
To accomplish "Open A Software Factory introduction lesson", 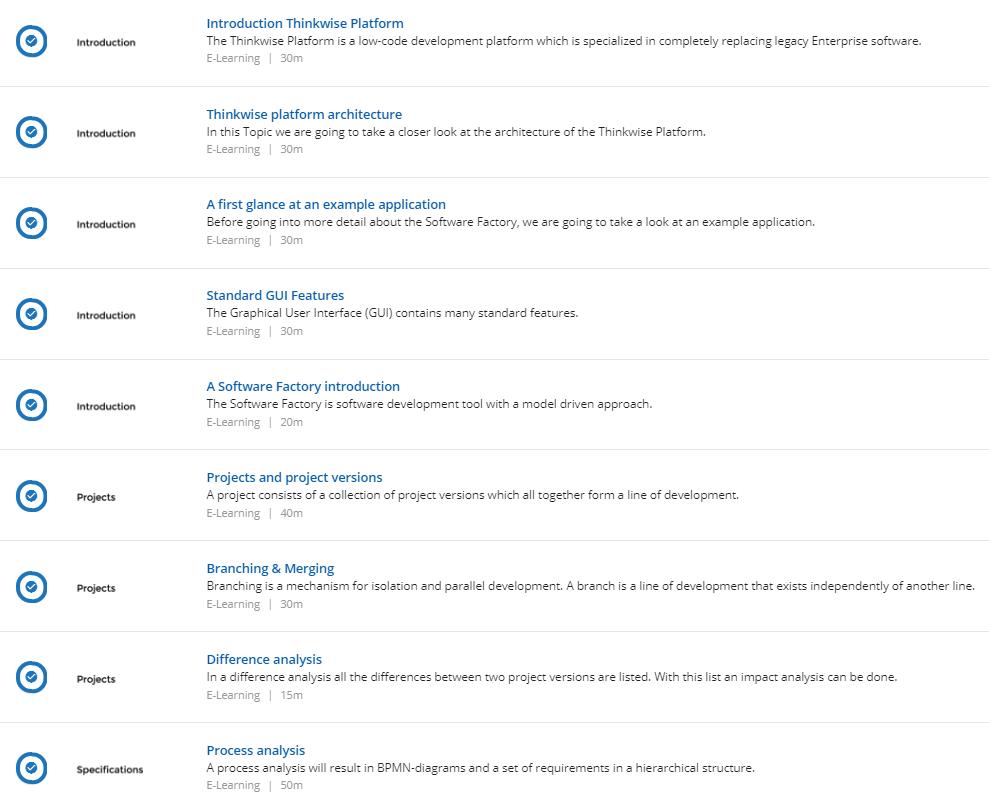I will click(303, 386).
